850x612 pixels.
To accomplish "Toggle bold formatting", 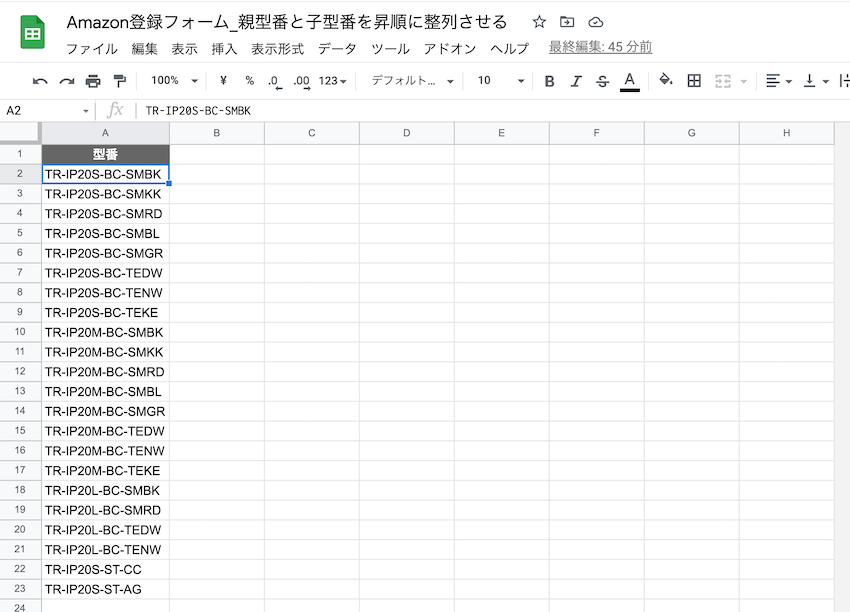I will click(549, 81).
